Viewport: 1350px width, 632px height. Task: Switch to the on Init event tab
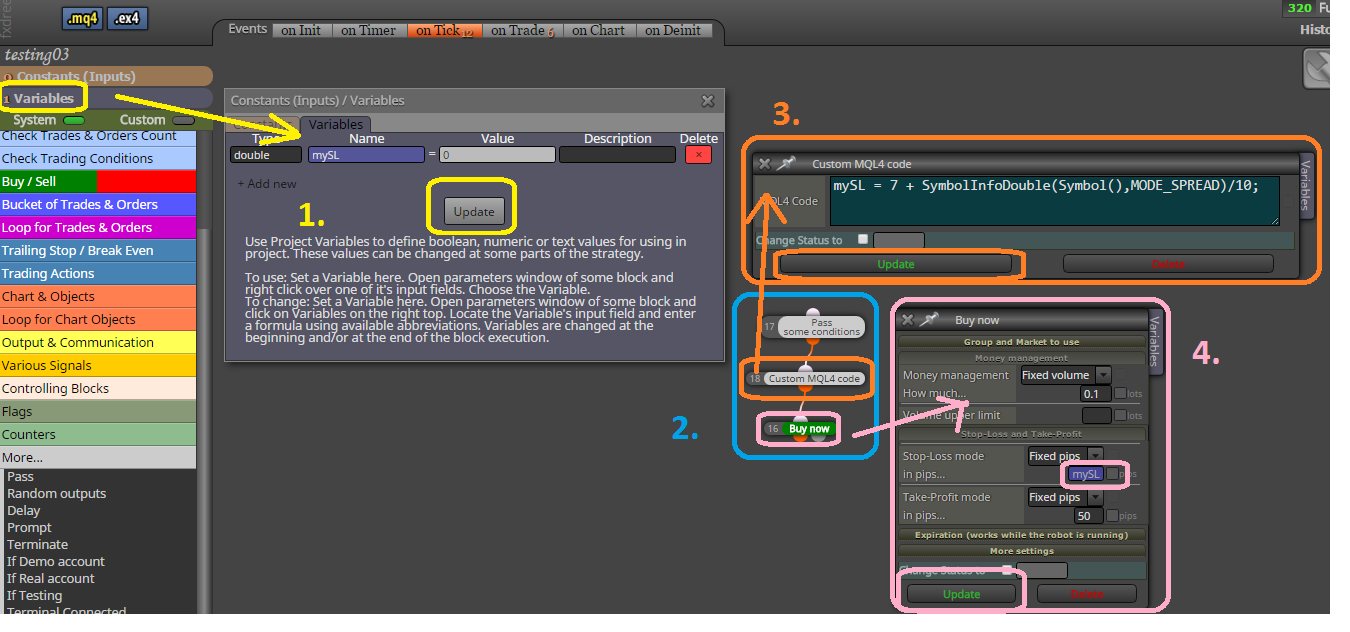point(301,30)
